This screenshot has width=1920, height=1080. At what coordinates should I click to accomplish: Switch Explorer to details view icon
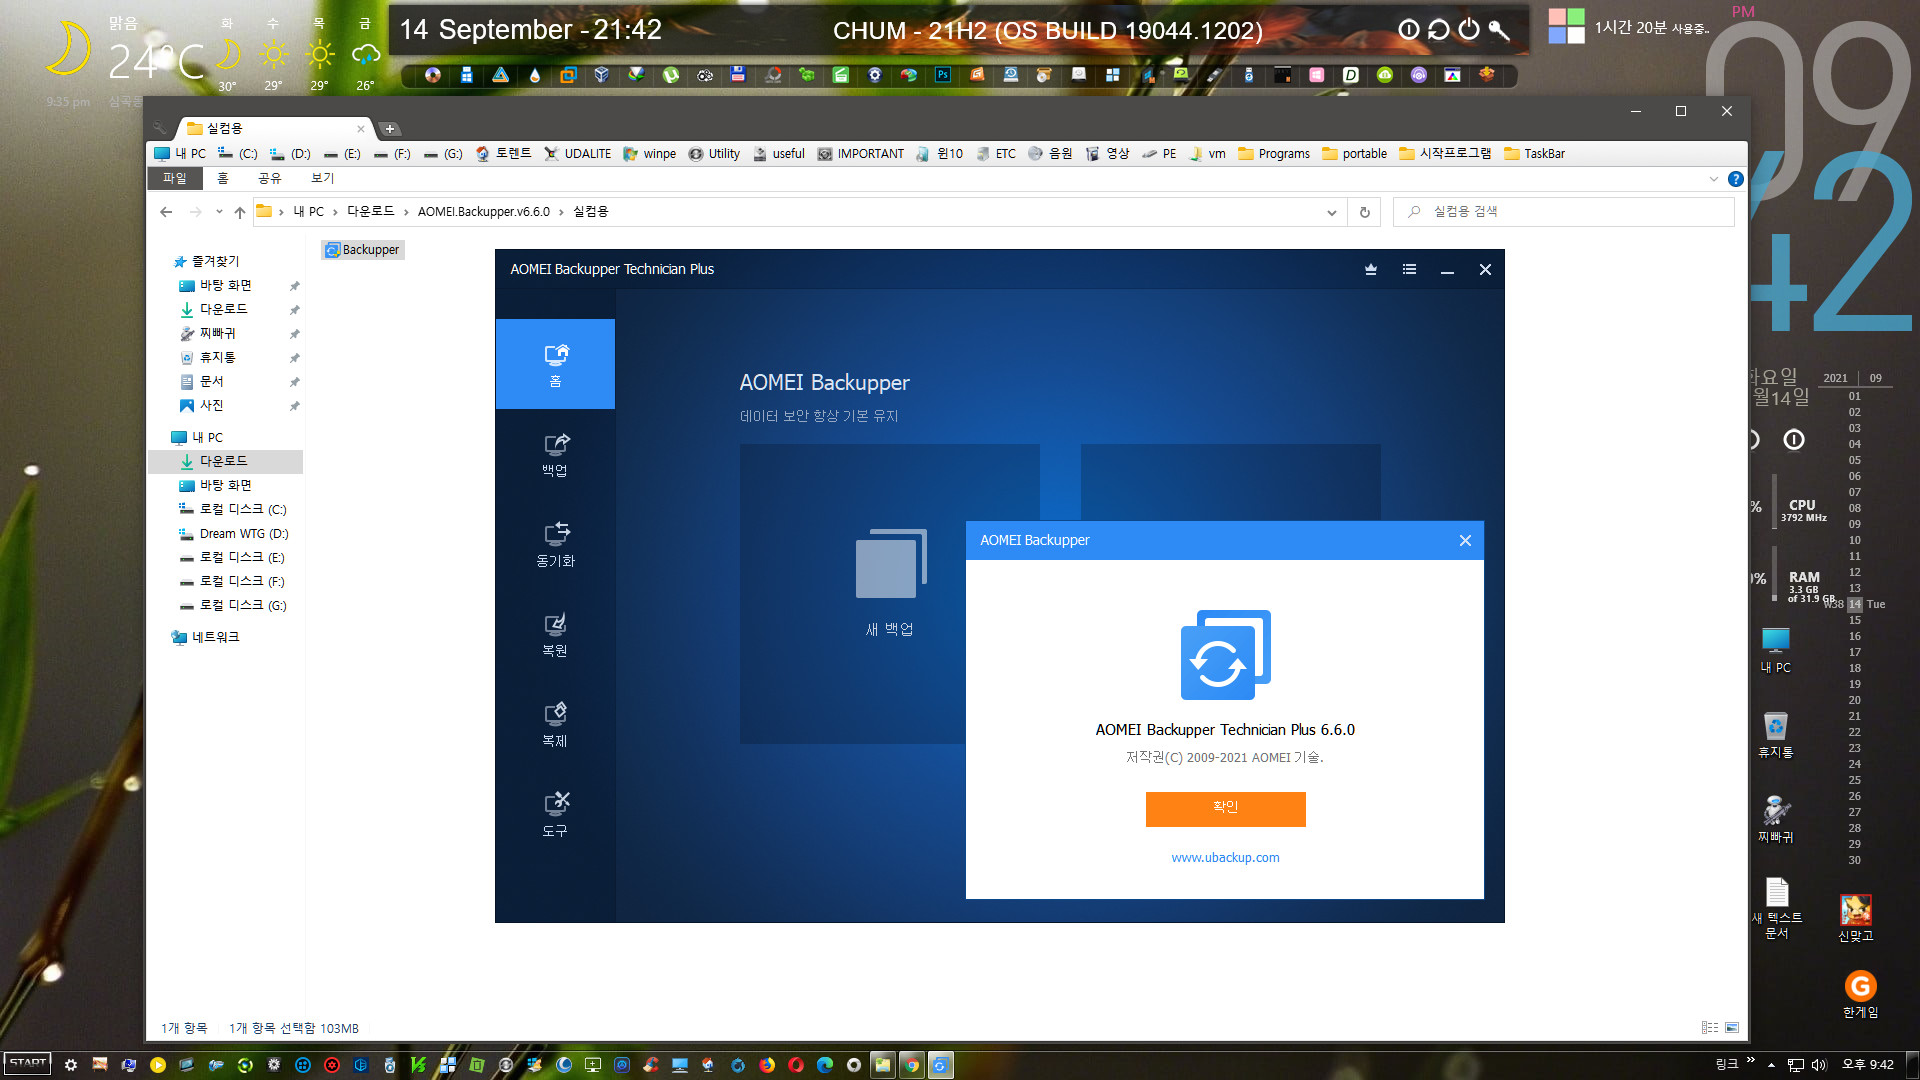pos(1709,1028)
